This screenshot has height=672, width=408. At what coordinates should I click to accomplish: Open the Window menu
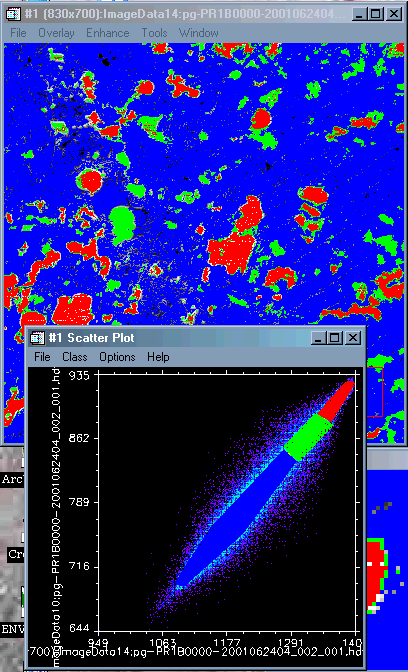point(198,33)
